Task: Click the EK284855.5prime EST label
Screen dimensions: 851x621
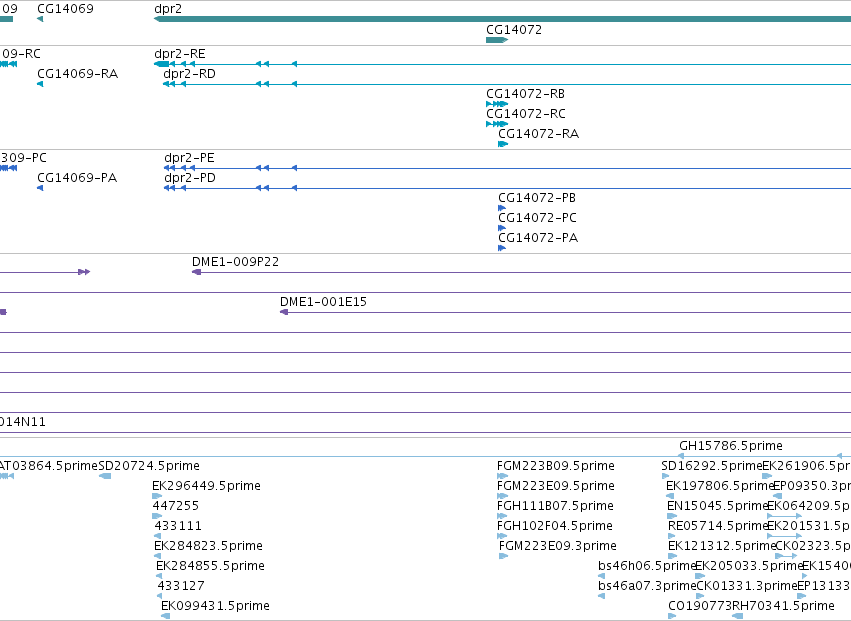Action: tap(211, 566)
